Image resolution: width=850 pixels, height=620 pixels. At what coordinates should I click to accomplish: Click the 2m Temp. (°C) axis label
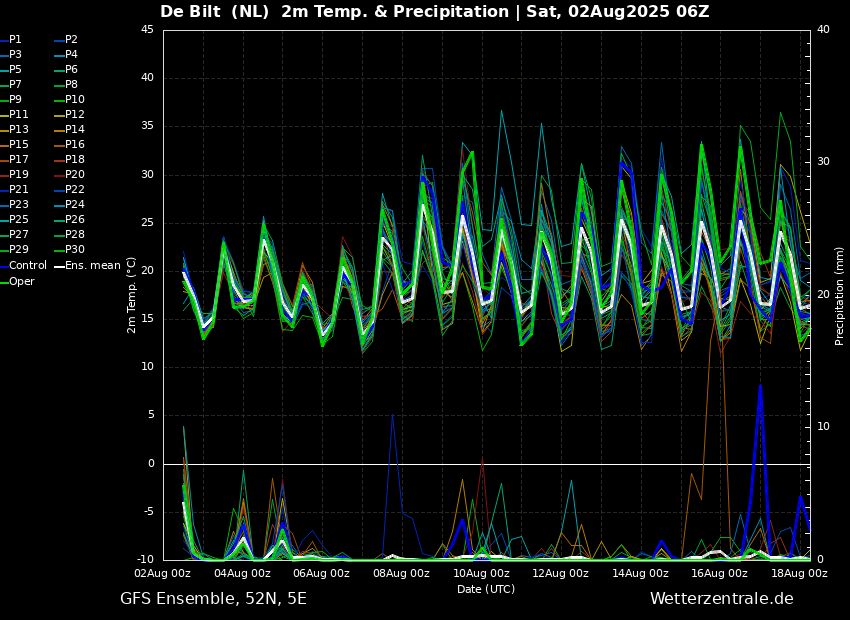[132, 294]
